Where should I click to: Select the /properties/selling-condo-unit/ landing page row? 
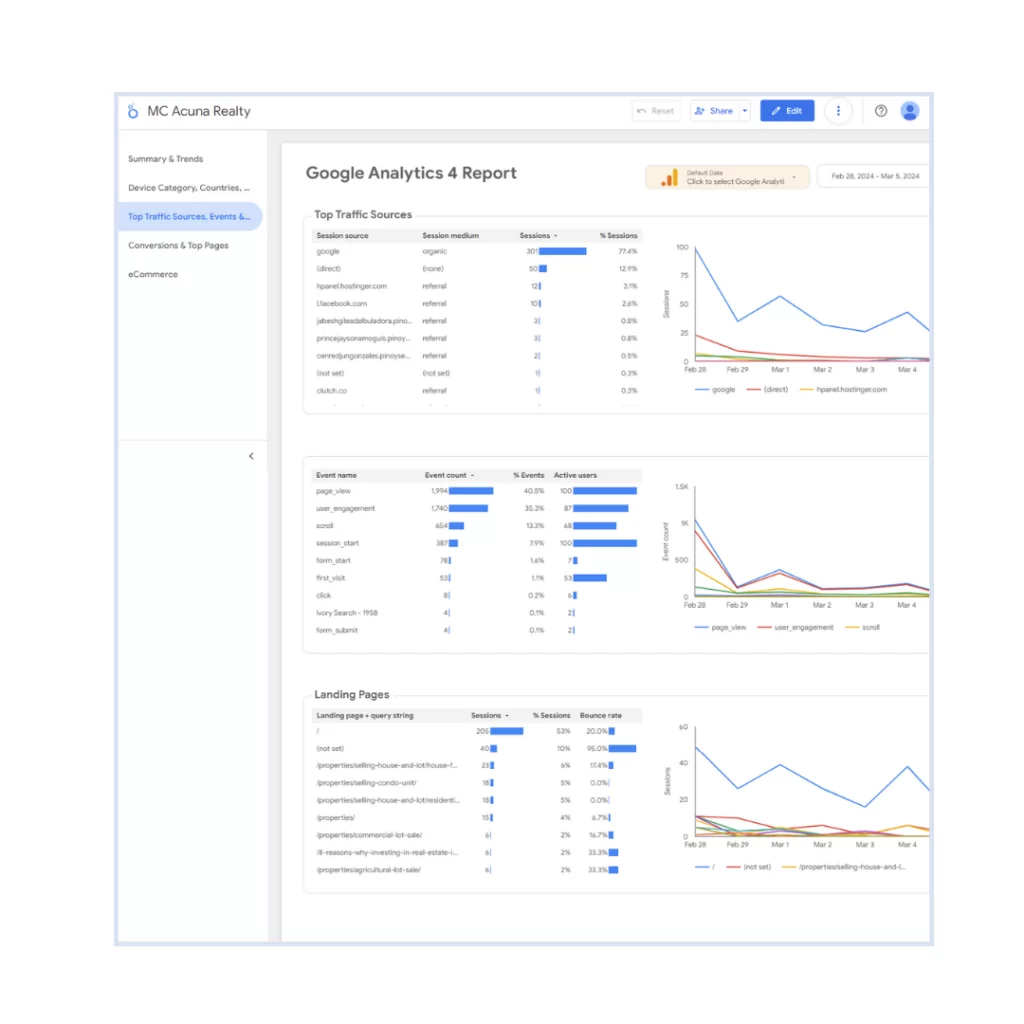click(x=477, y=783)
